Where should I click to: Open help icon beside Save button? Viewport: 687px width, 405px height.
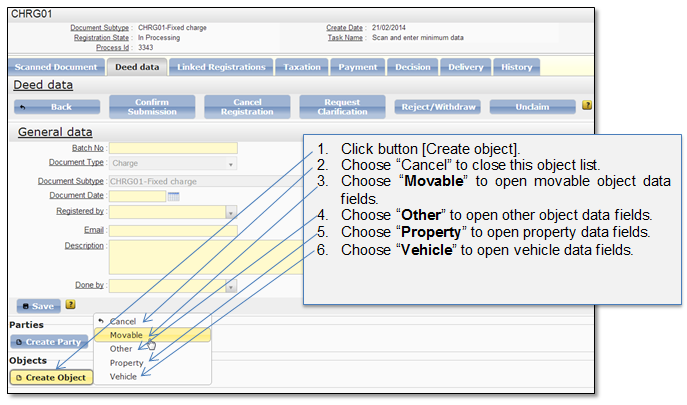70,305
